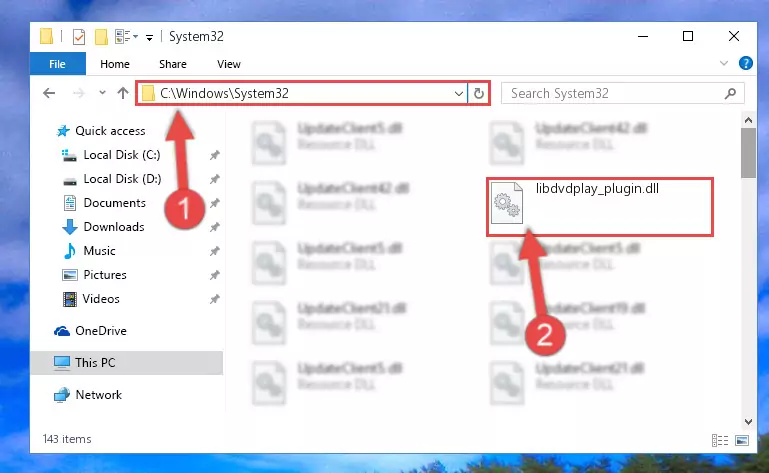Open the File menu
The width and height of the screenshot is (769, 473).
57,64
